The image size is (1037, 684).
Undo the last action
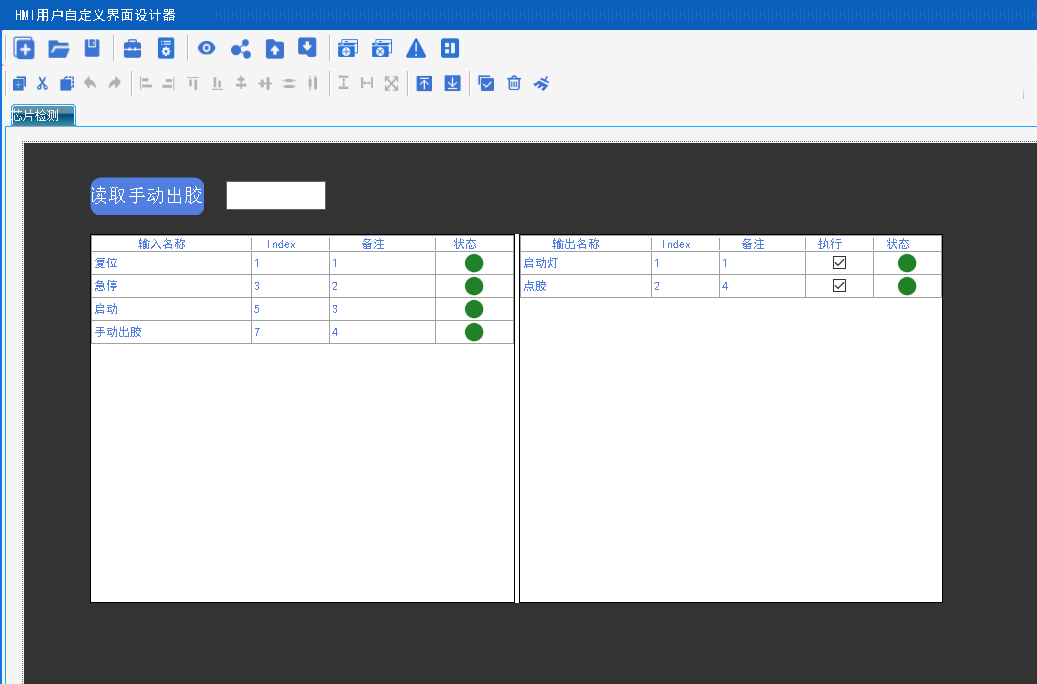pyautogui.click(x=91, y=83)
